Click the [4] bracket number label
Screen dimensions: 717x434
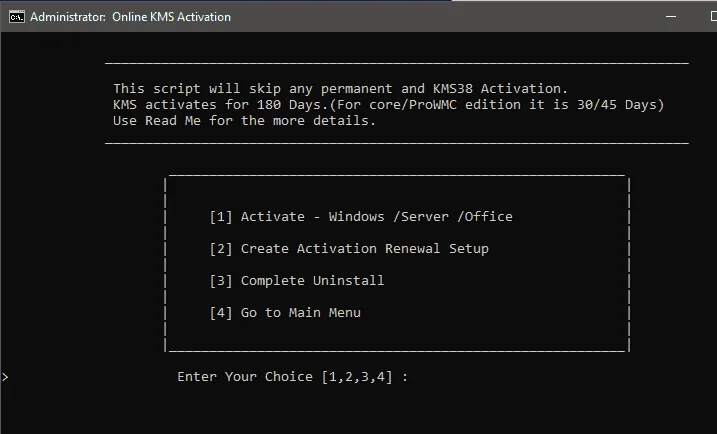click(x=221, y=312)
